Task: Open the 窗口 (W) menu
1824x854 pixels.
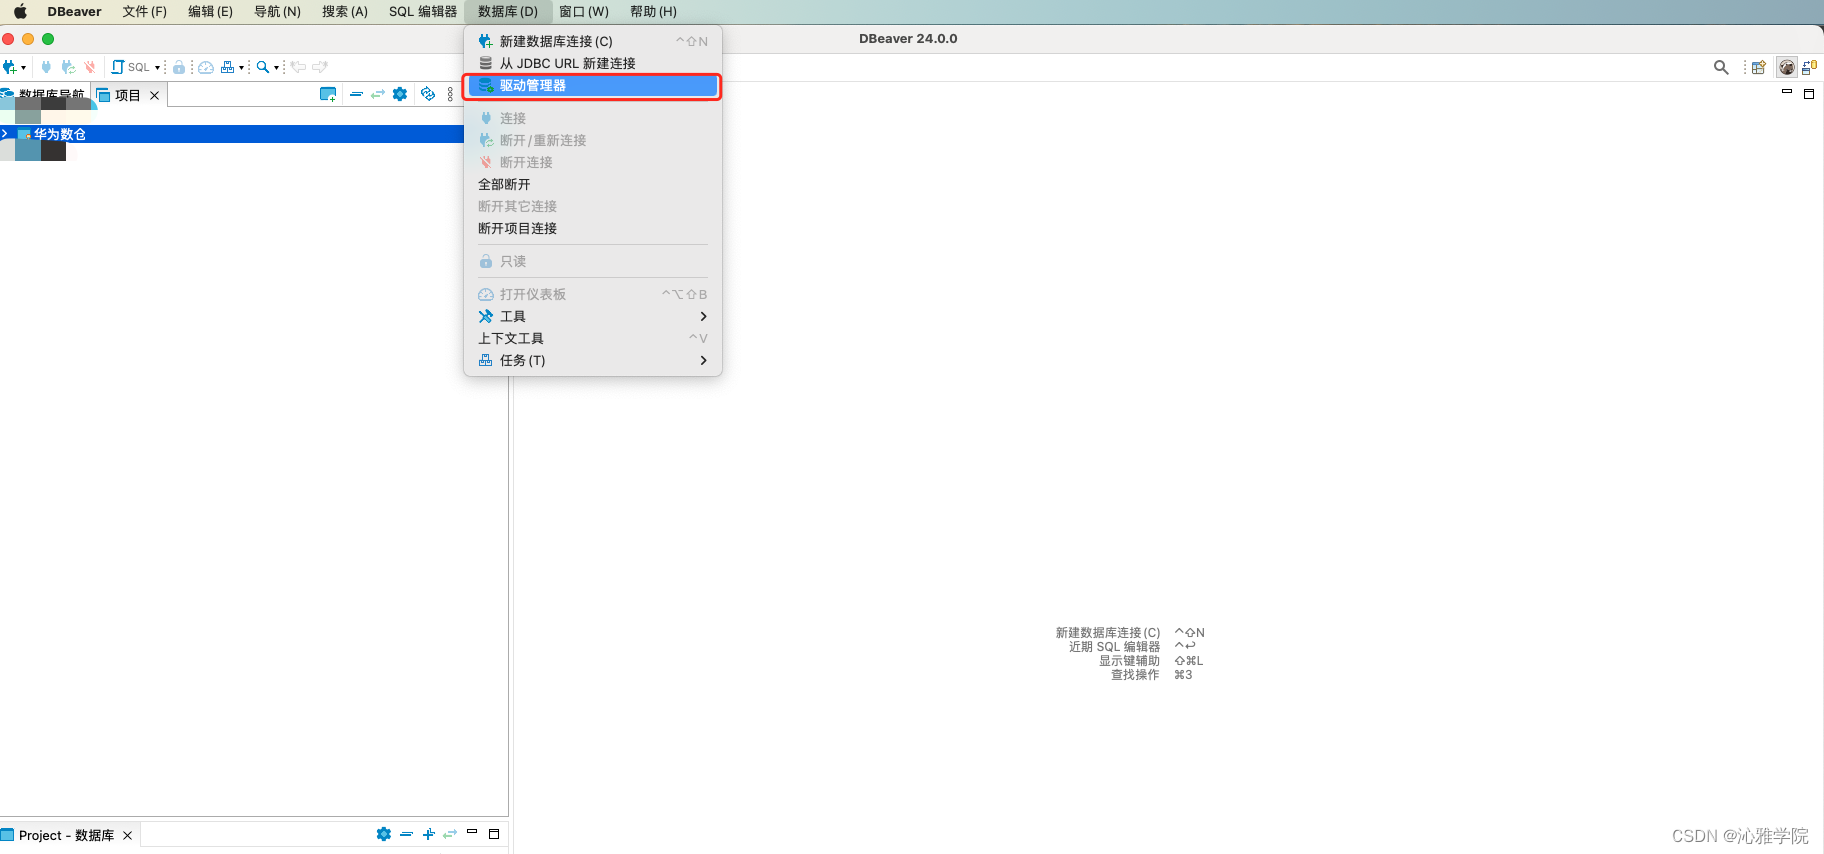Action: (584, 12)
